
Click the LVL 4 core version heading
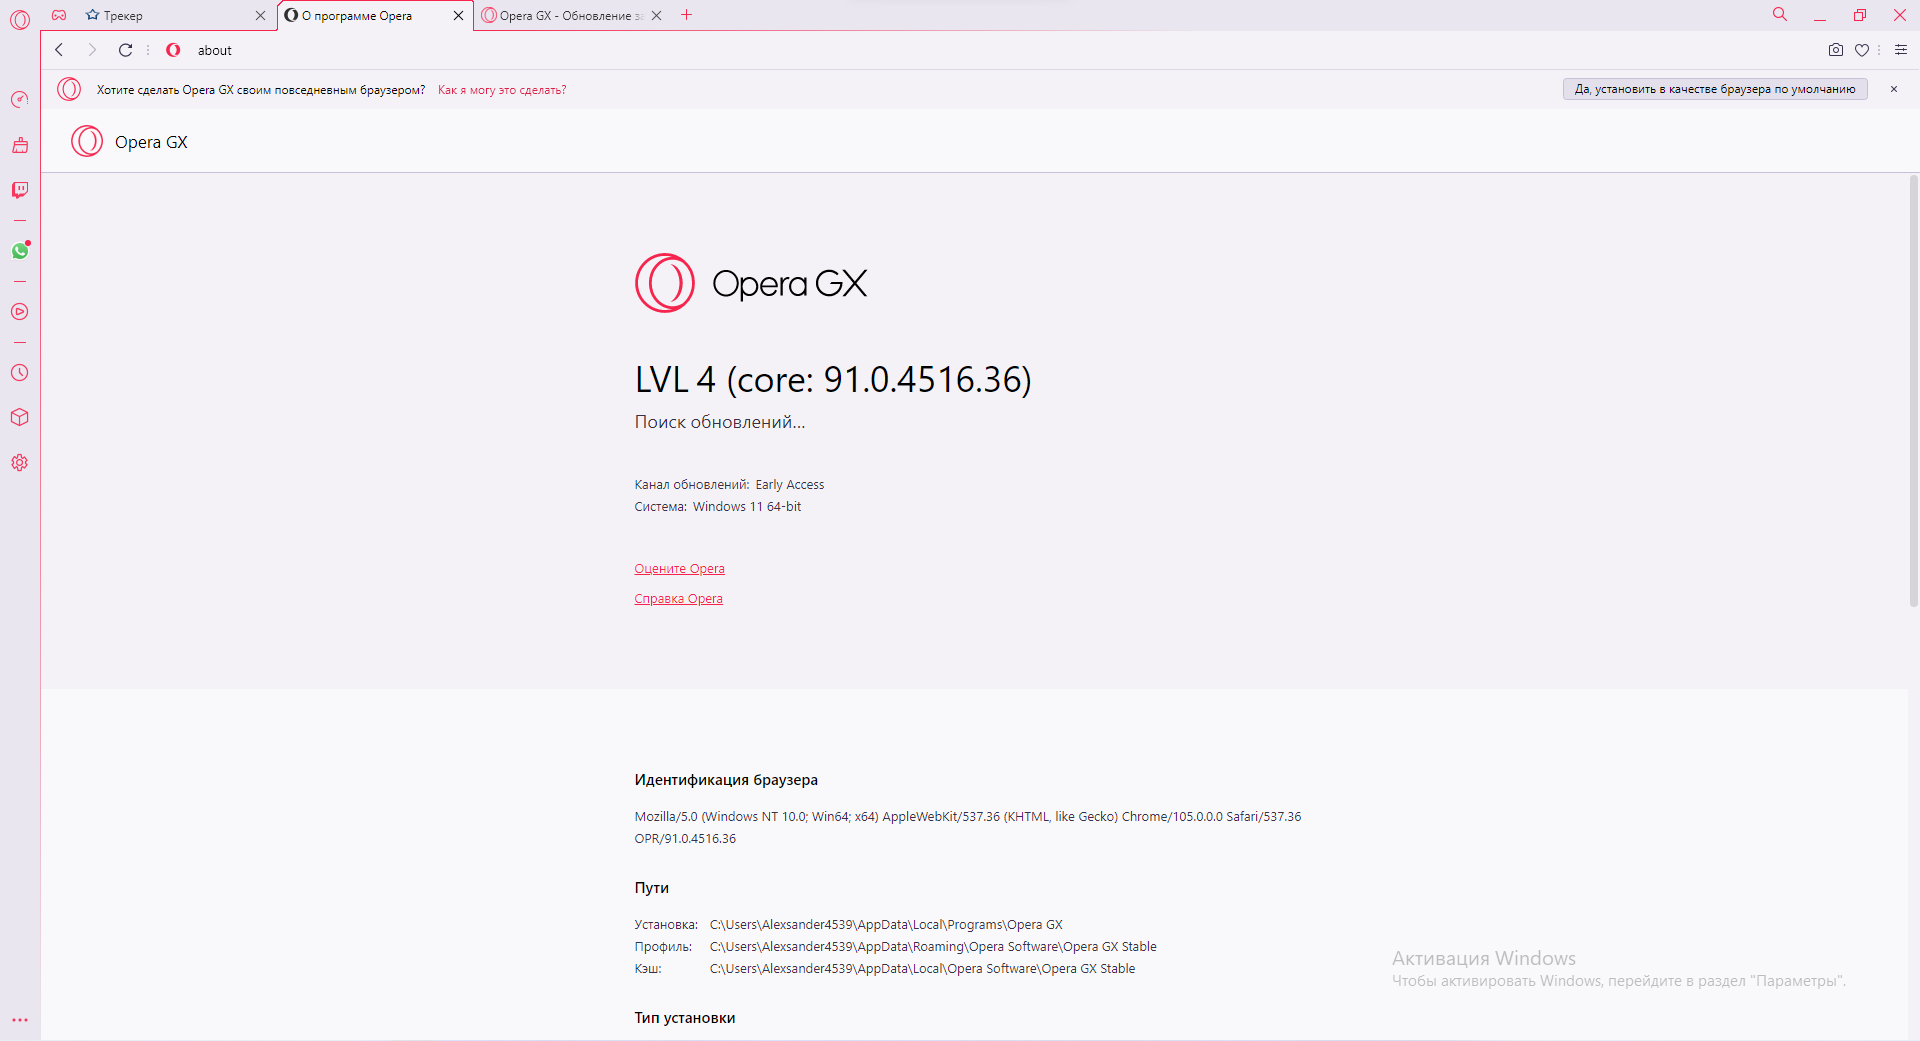click(833, 380)
